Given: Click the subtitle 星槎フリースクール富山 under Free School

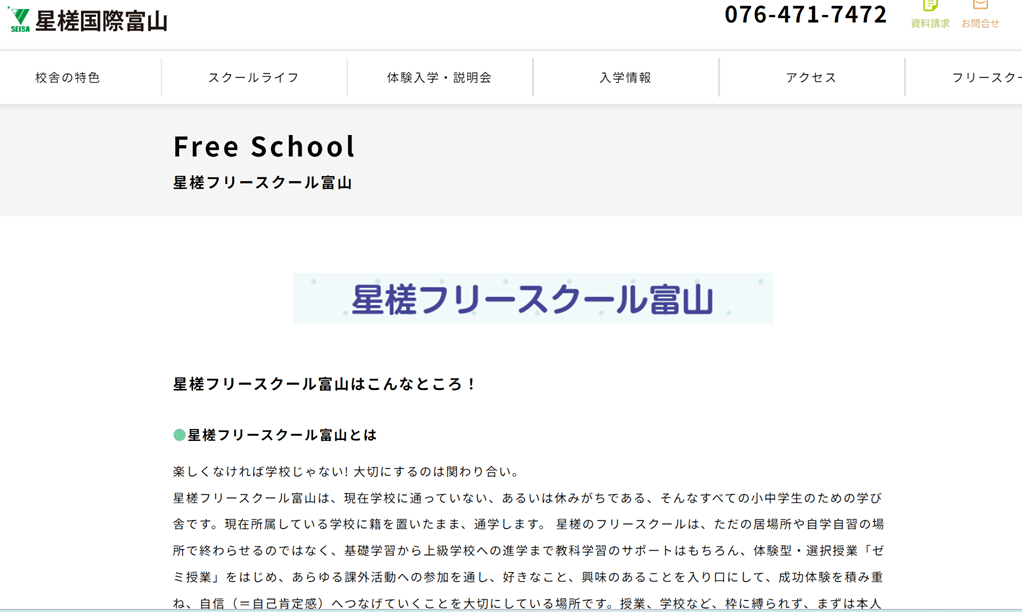Looking at the screenshot, I should [x=263, y=183].
